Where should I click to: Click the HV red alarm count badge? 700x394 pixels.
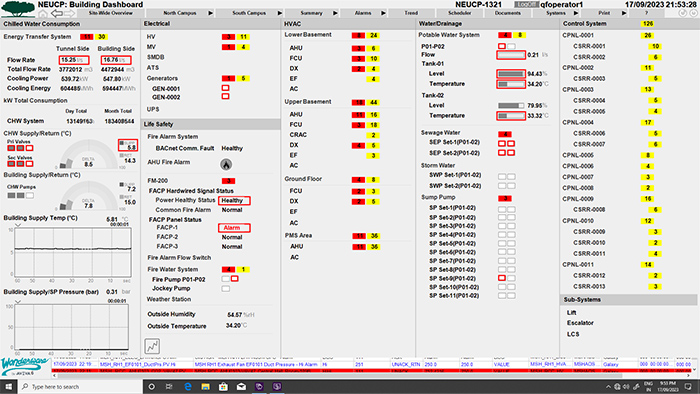click(x=228, y=37)
